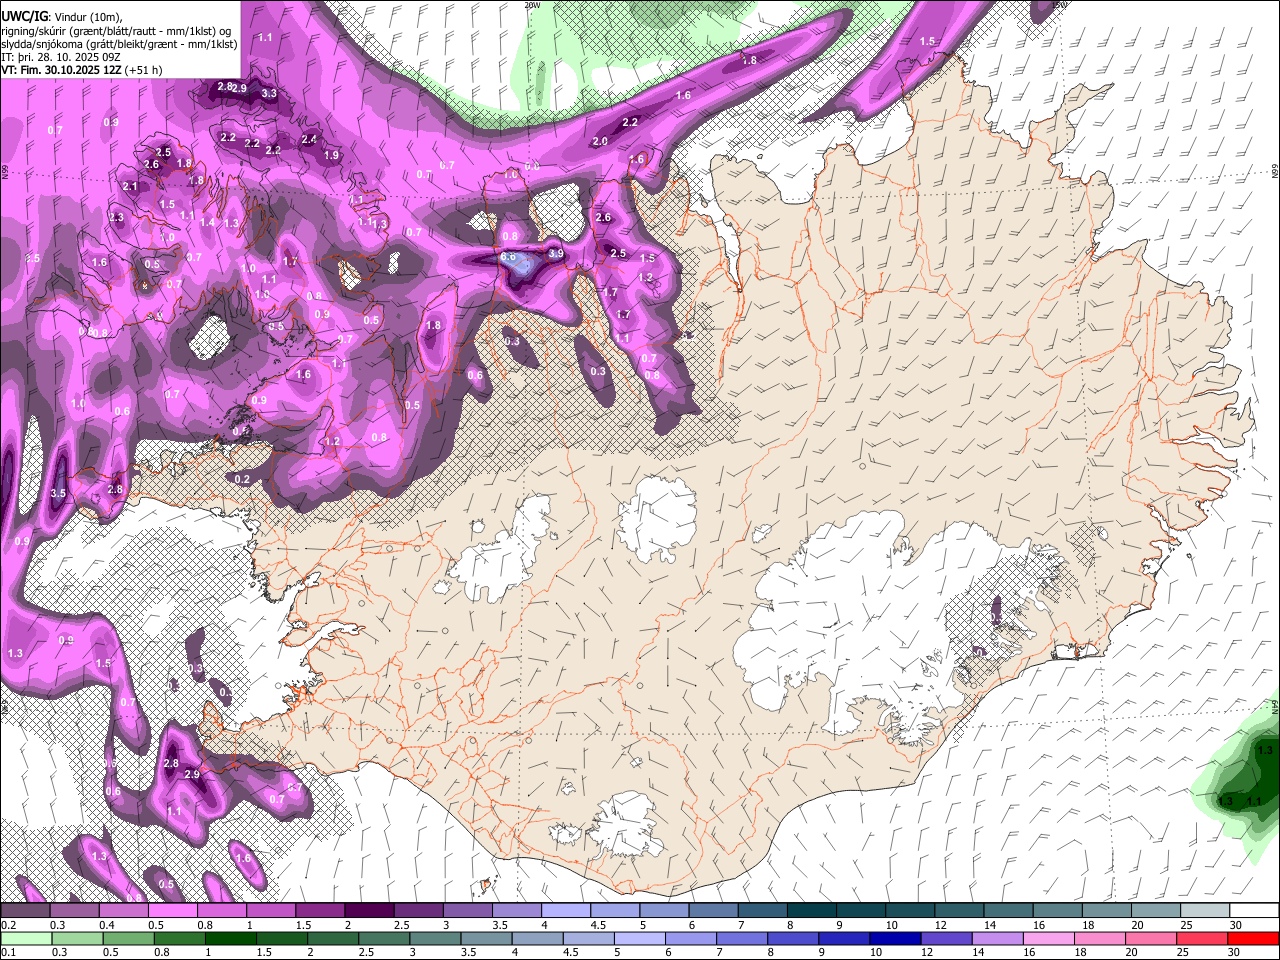Click the 'UWC/IG: Vindur (10m)' title text
The height and width of the screenshot is (960, 1280).
point(61,17)
